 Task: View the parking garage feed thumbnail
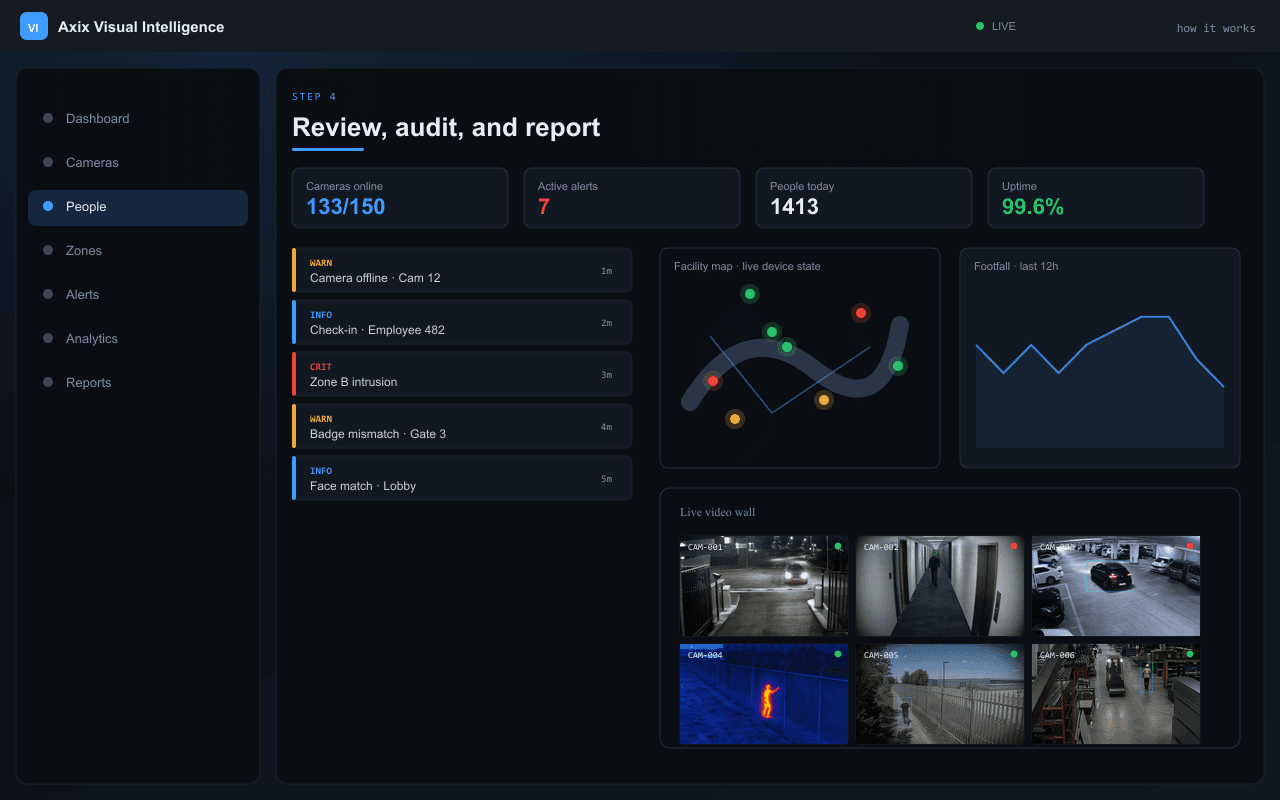click(1116, 586)
